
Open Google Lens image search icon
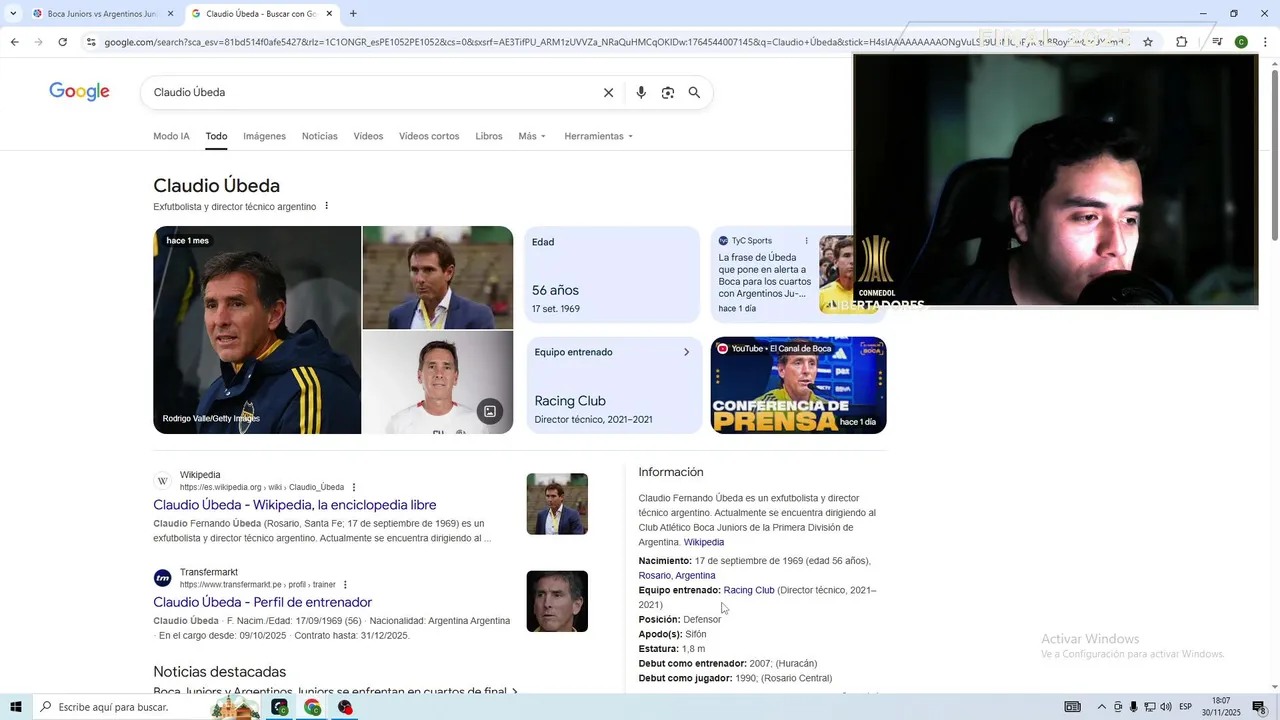point(668,93)
